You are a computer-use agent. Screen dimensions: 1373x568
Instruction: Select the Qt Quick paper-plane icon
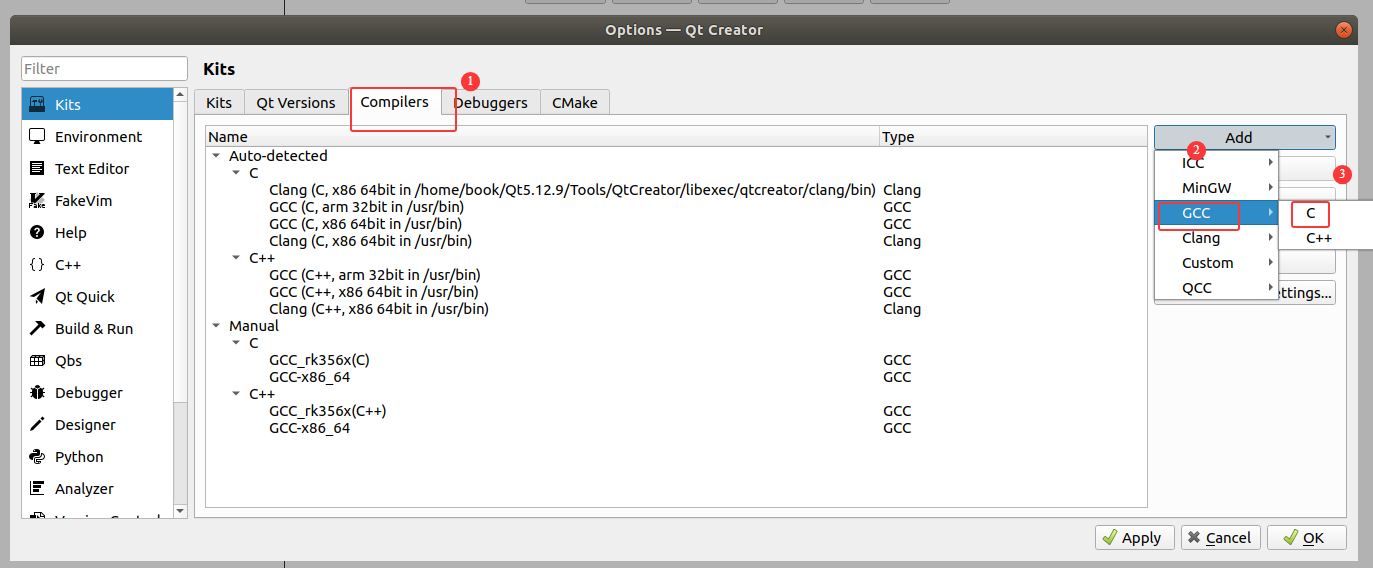[37, 296]
